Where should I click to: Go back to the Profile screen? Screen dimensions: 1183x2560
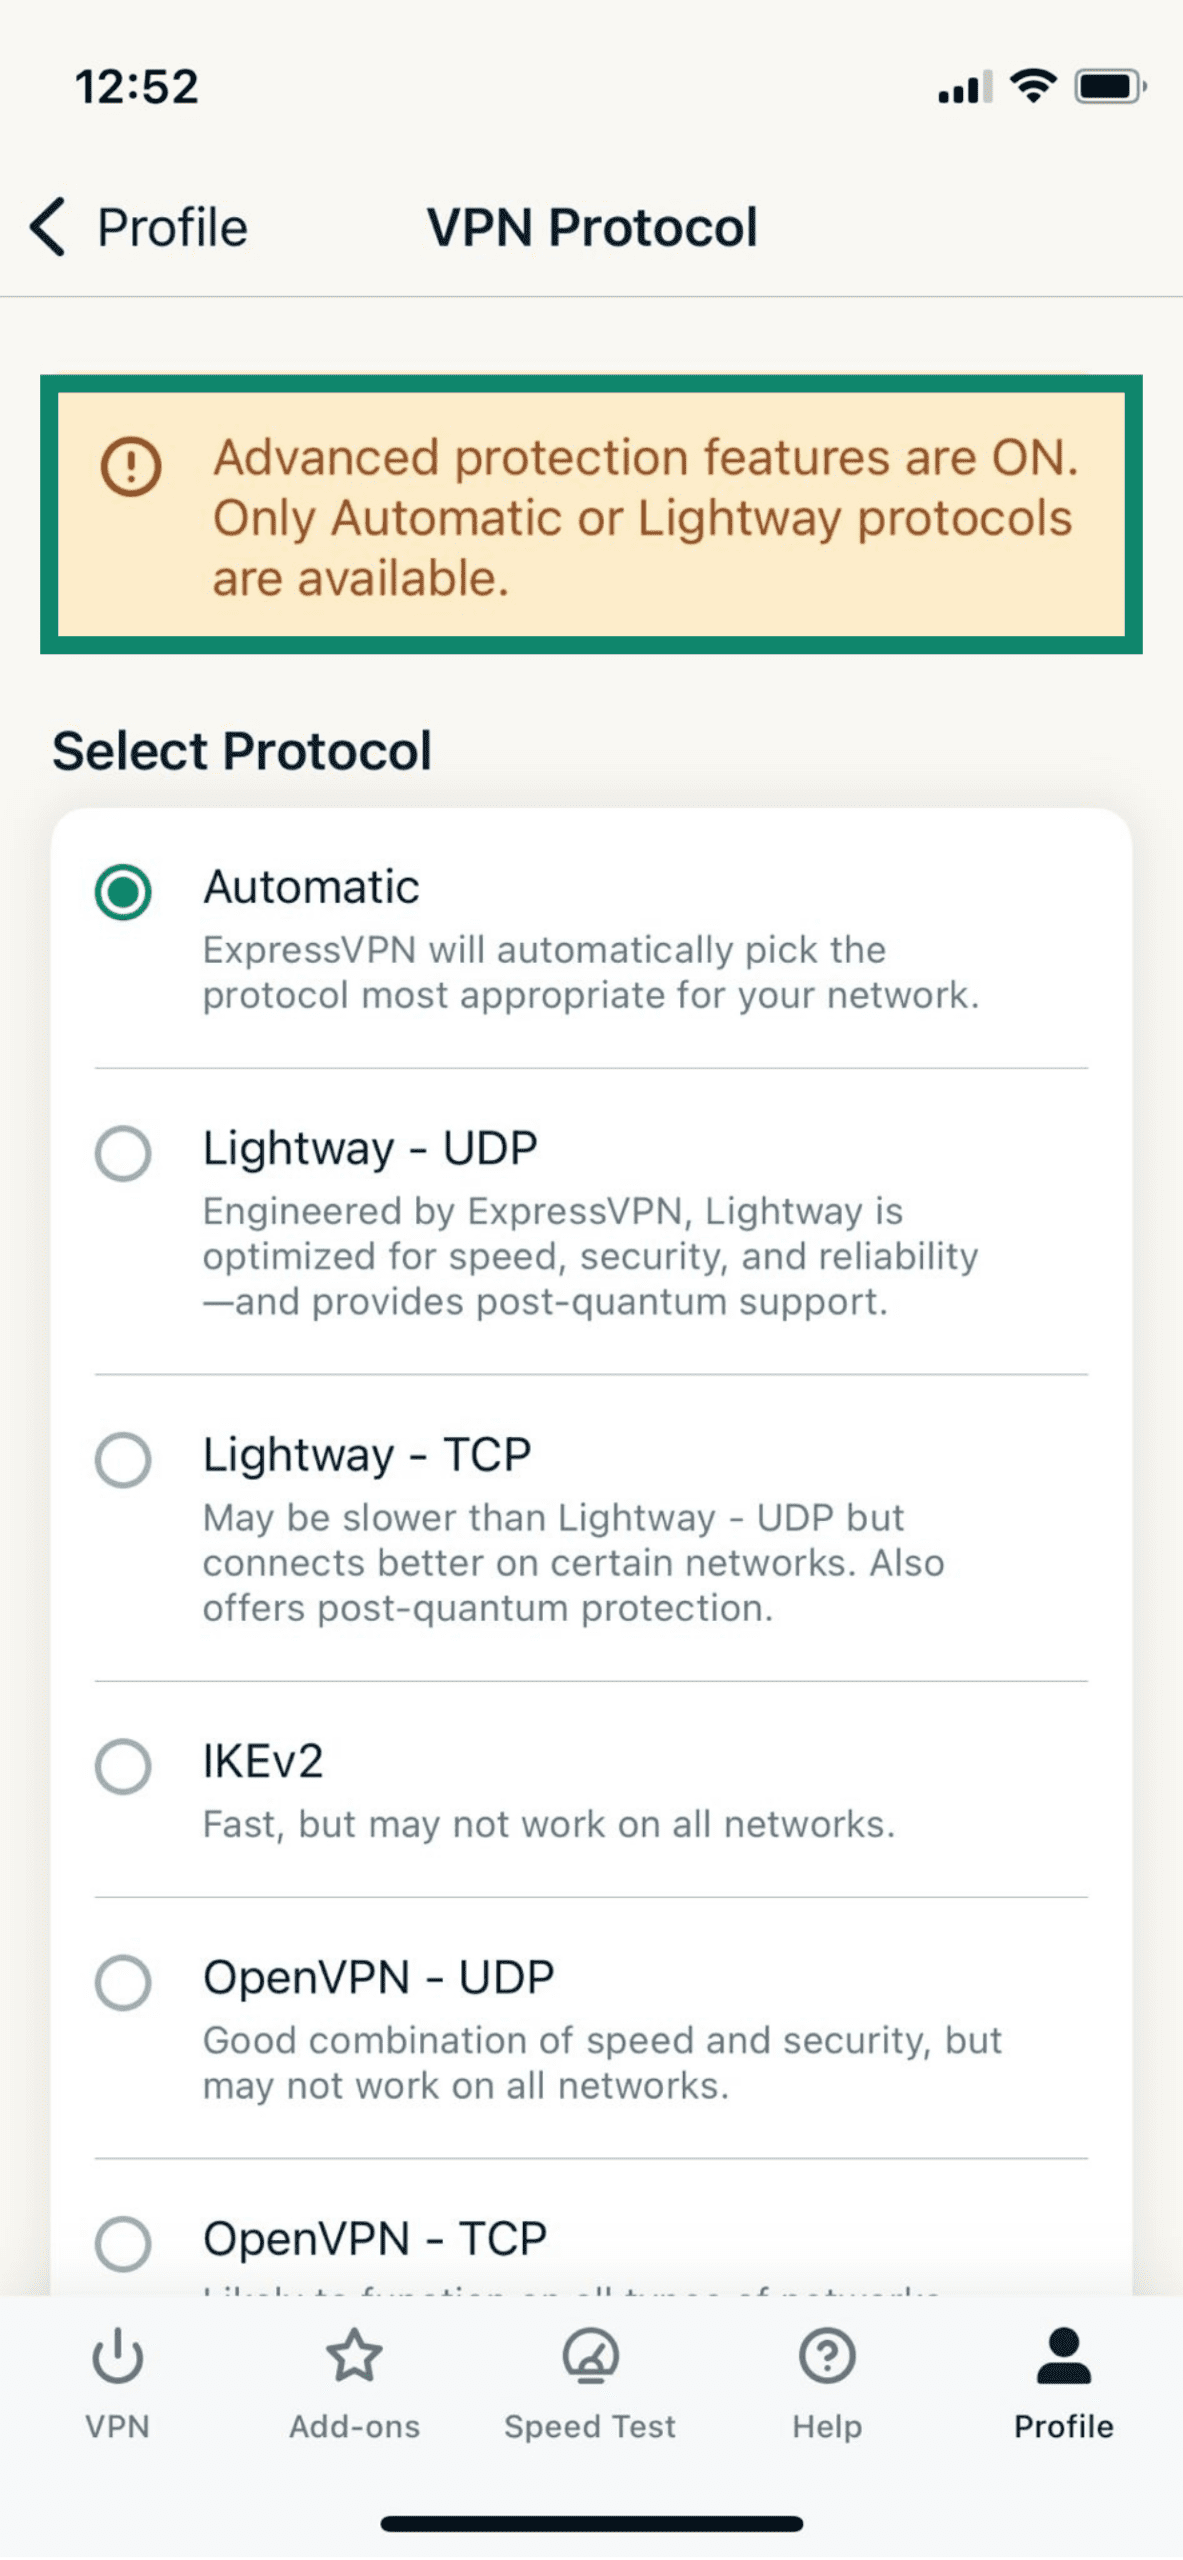140,226
